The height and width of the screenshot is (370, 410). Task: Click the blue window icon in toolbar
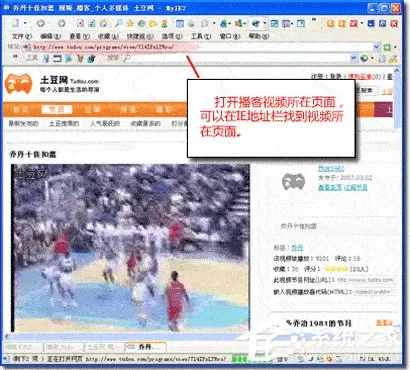[x=180, y=23]
